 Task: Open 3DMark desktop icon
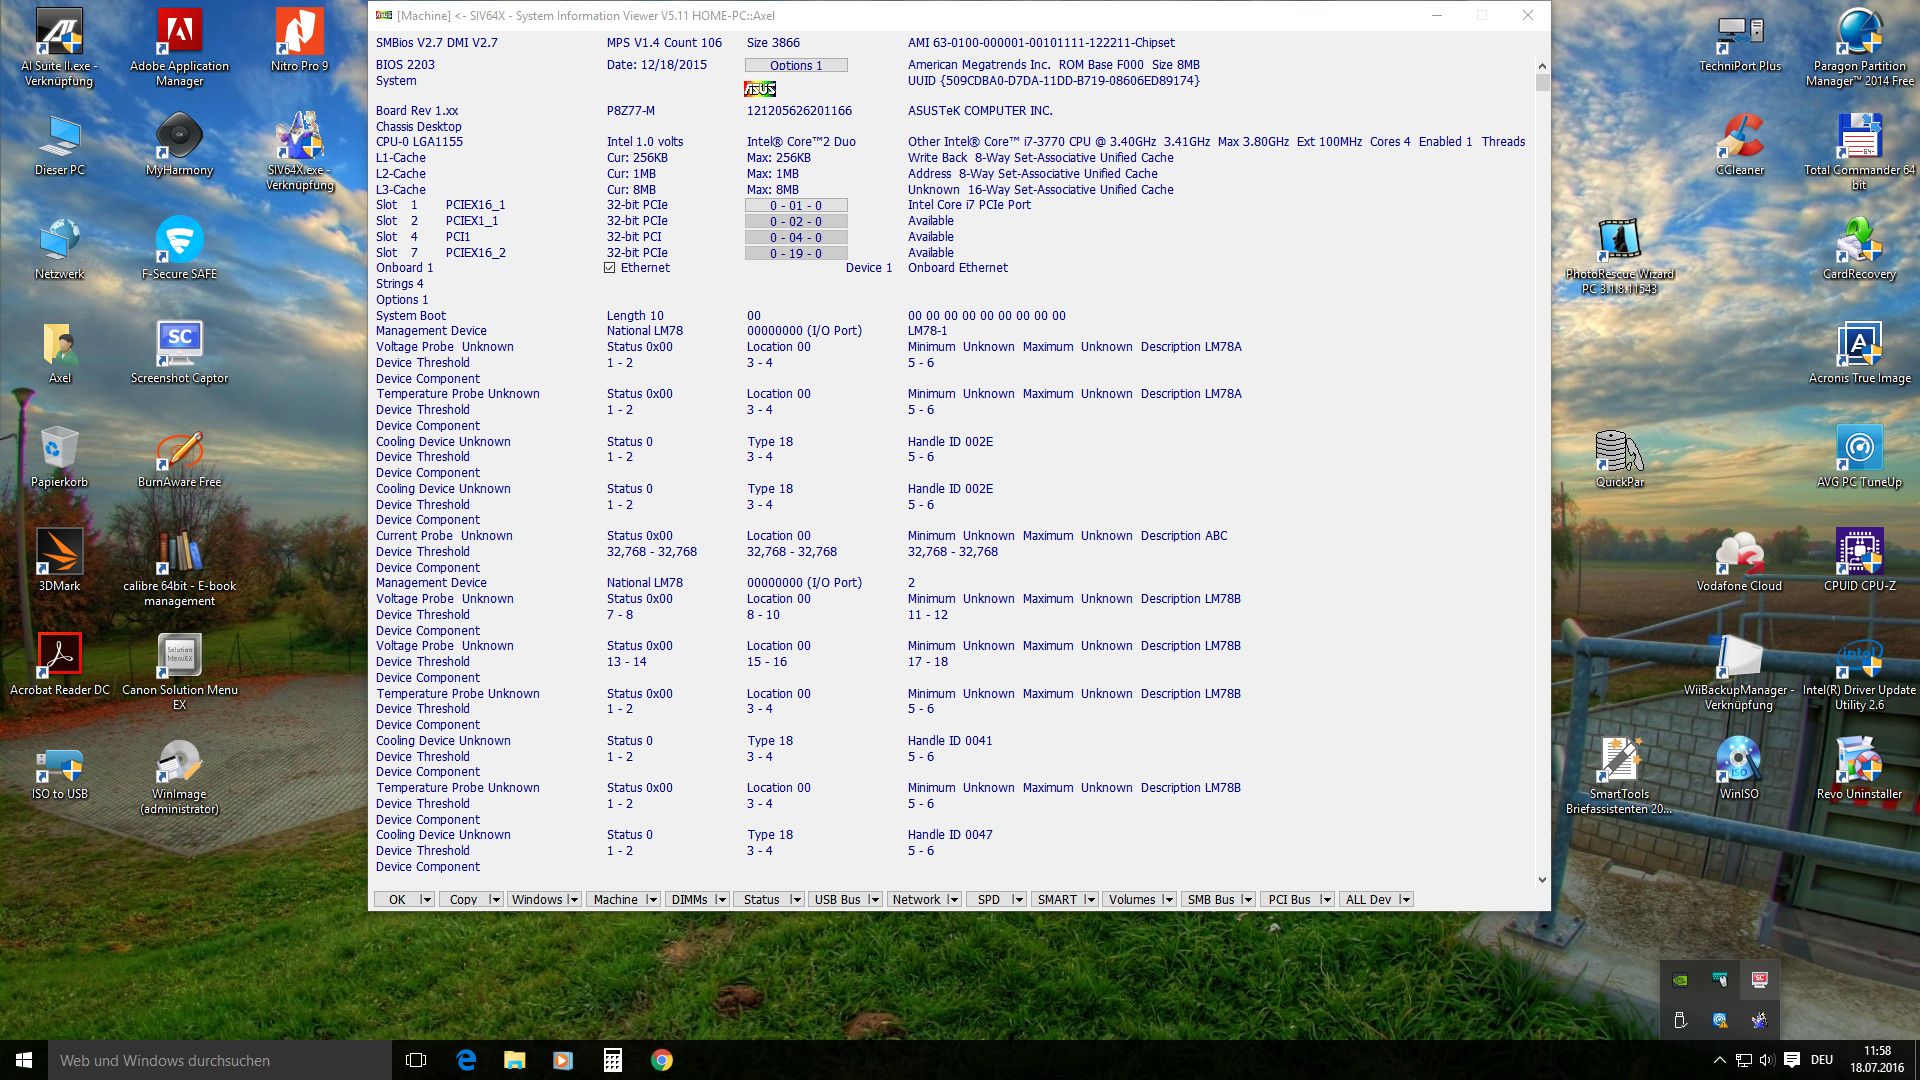pos(59,553)
